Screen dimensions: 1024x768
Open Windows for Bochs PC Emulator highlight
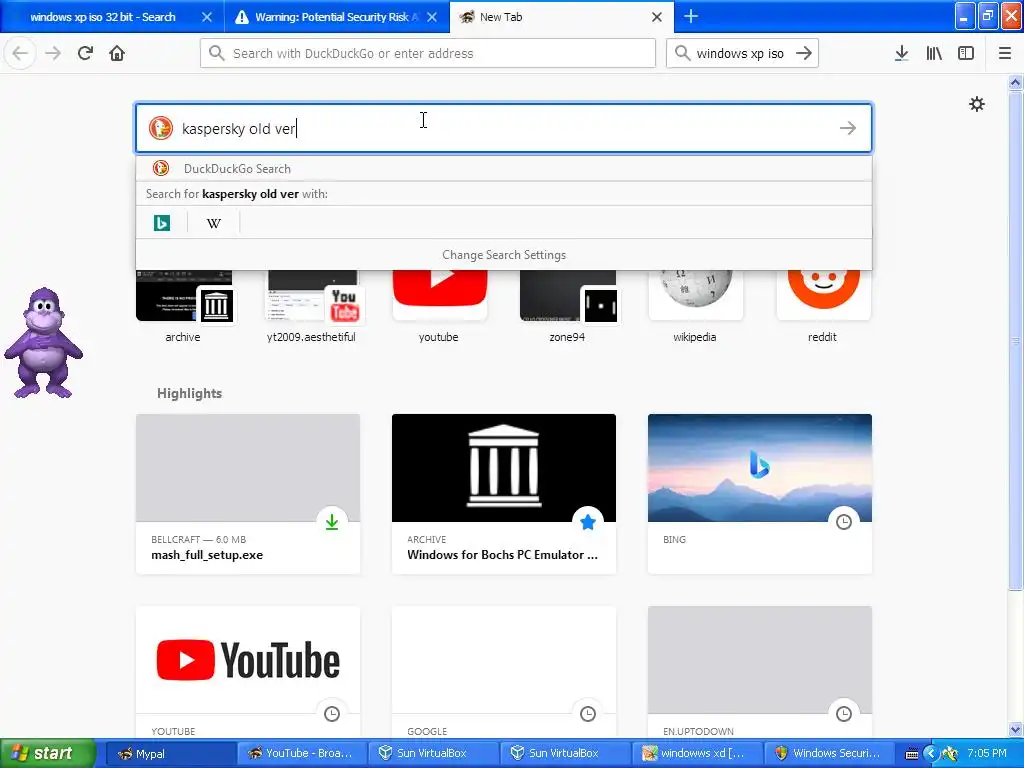point(504,494)
